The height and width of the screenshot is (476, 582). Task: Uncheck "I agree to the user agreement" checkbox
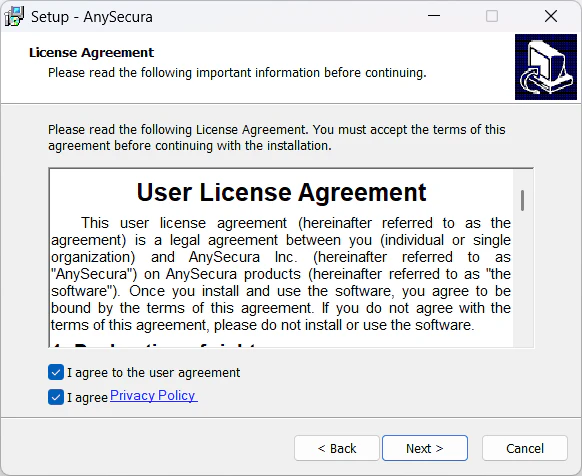pyautogui.click(x=56, y=372)
